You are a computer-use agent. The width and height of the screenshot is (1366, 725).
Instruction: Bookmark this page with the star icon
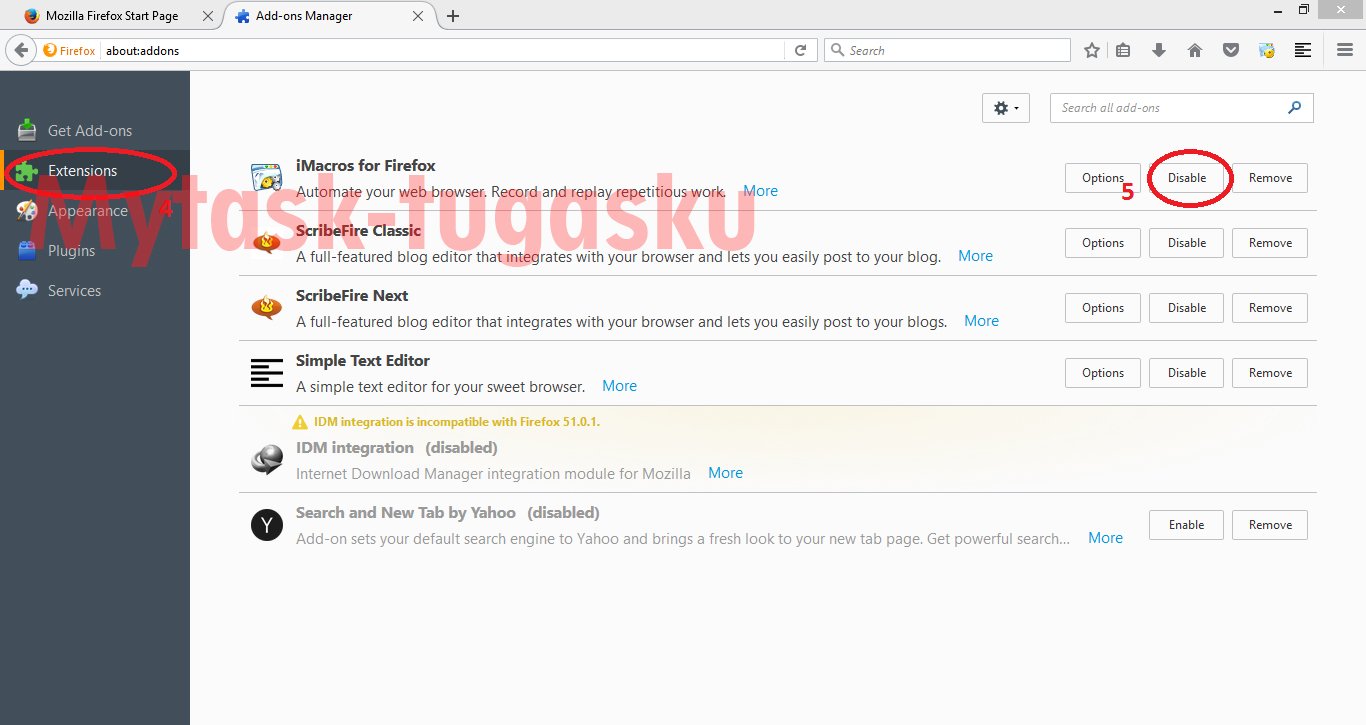pyautogui.click(x=1092, y=50)
